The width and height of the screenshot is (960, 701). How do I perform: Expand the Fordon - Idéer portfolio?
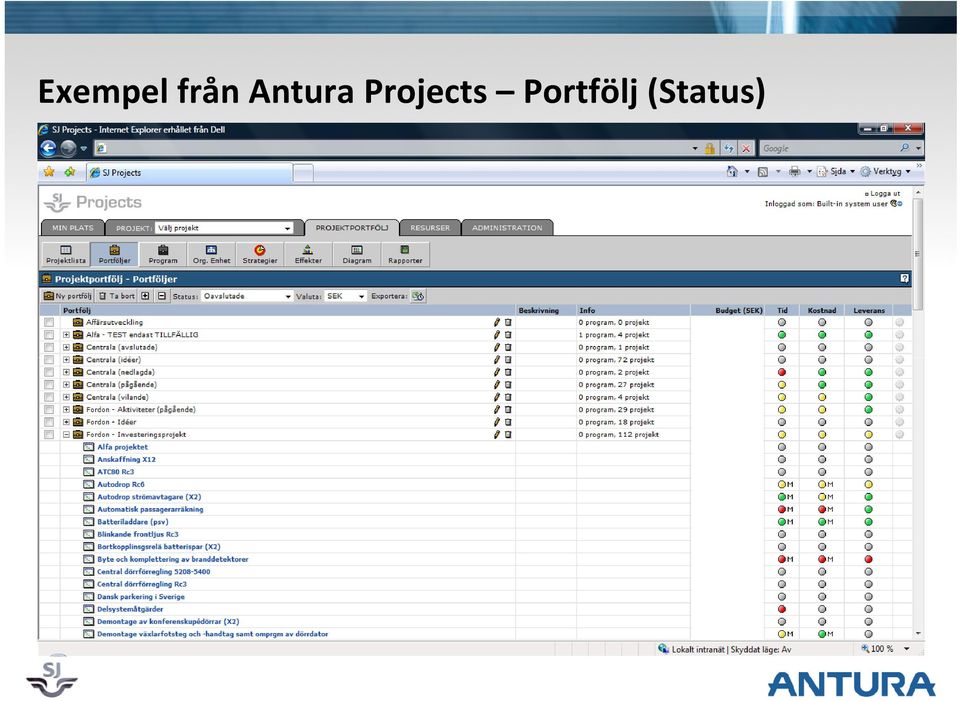66,422
